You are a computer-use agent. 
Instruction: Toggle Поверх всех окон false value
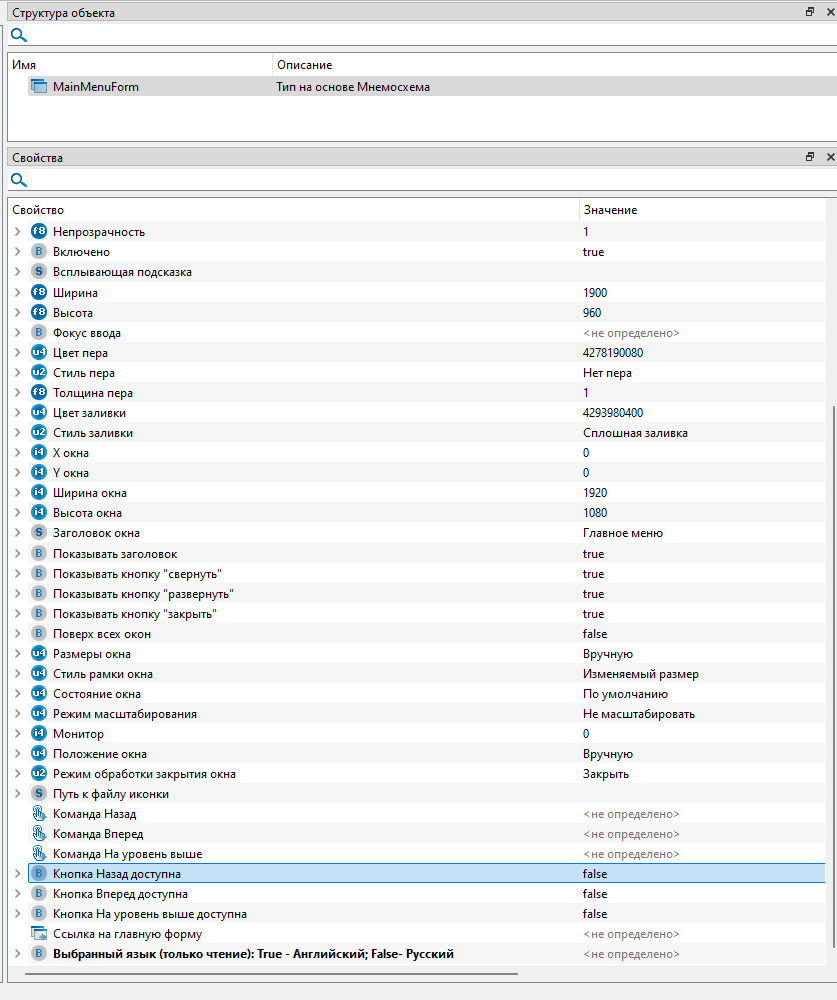coord(595,634)
